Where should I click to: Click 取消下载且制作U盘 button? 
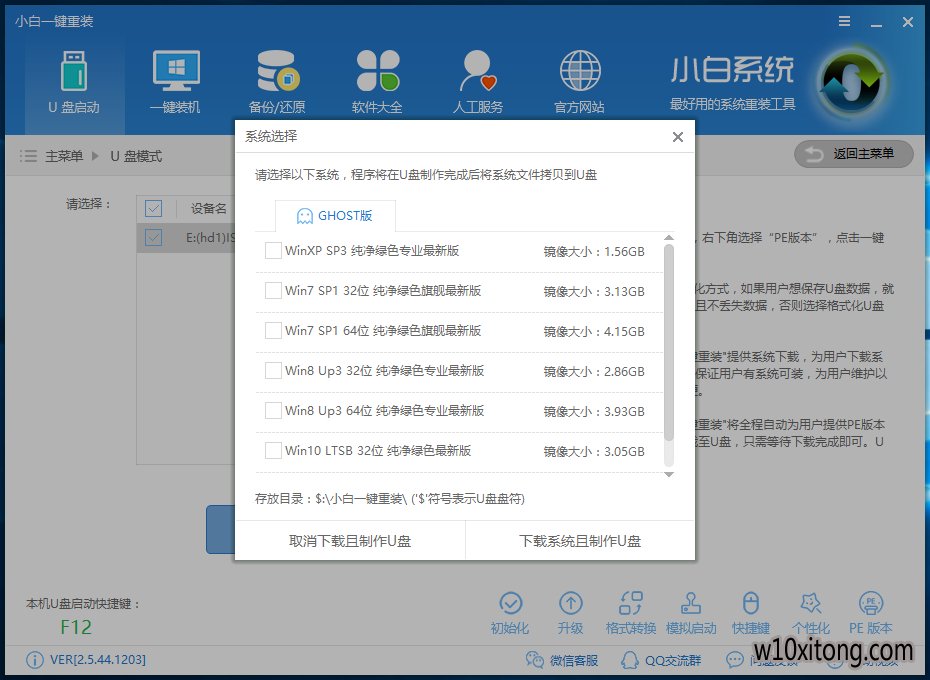coord(350,541)
